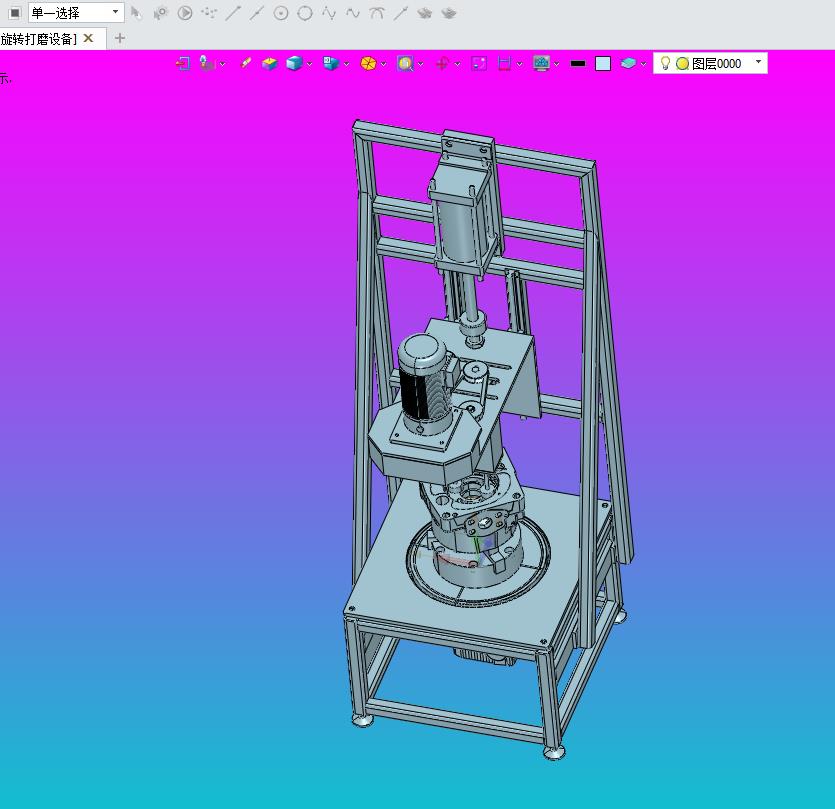This screenshot has width=835, height=809.
Task: Select the smooth wave curve icon
Action: coord(353,13)
